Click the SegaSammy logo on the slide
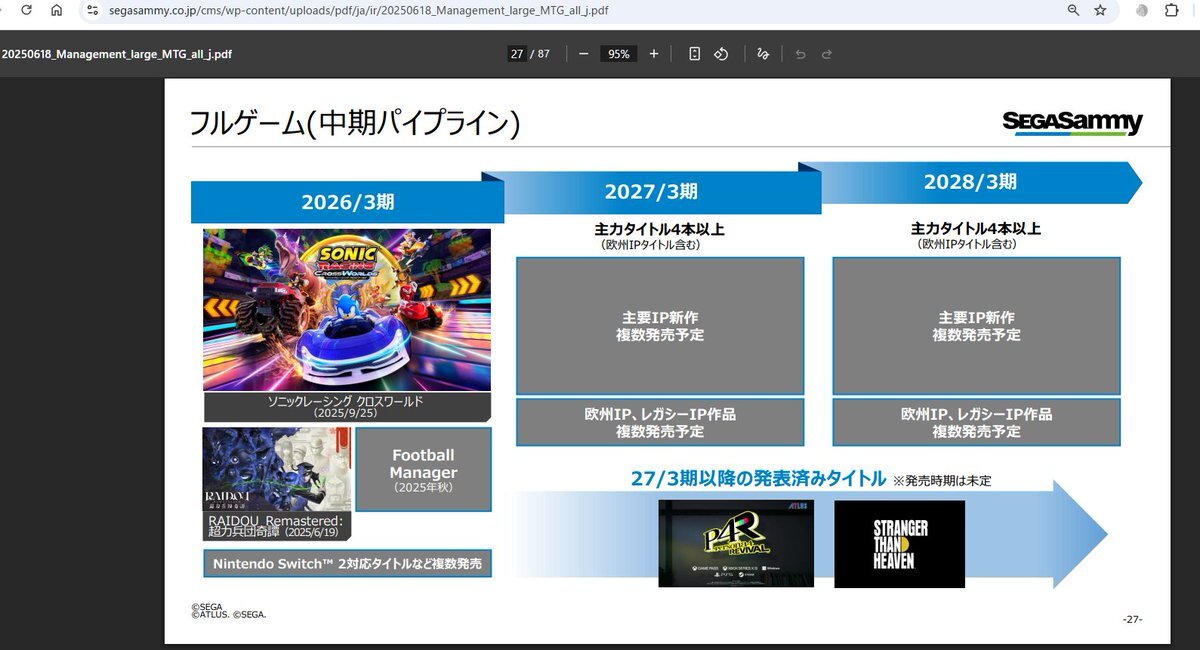The height and width of the screenshot is (650, 1200). [1072, 122]
